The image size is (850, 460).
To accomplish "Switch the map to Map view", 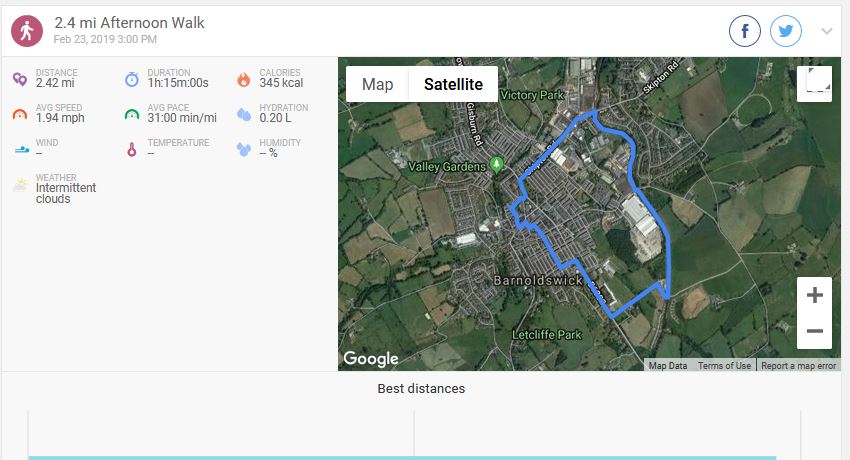I will (x=377, y=84).
